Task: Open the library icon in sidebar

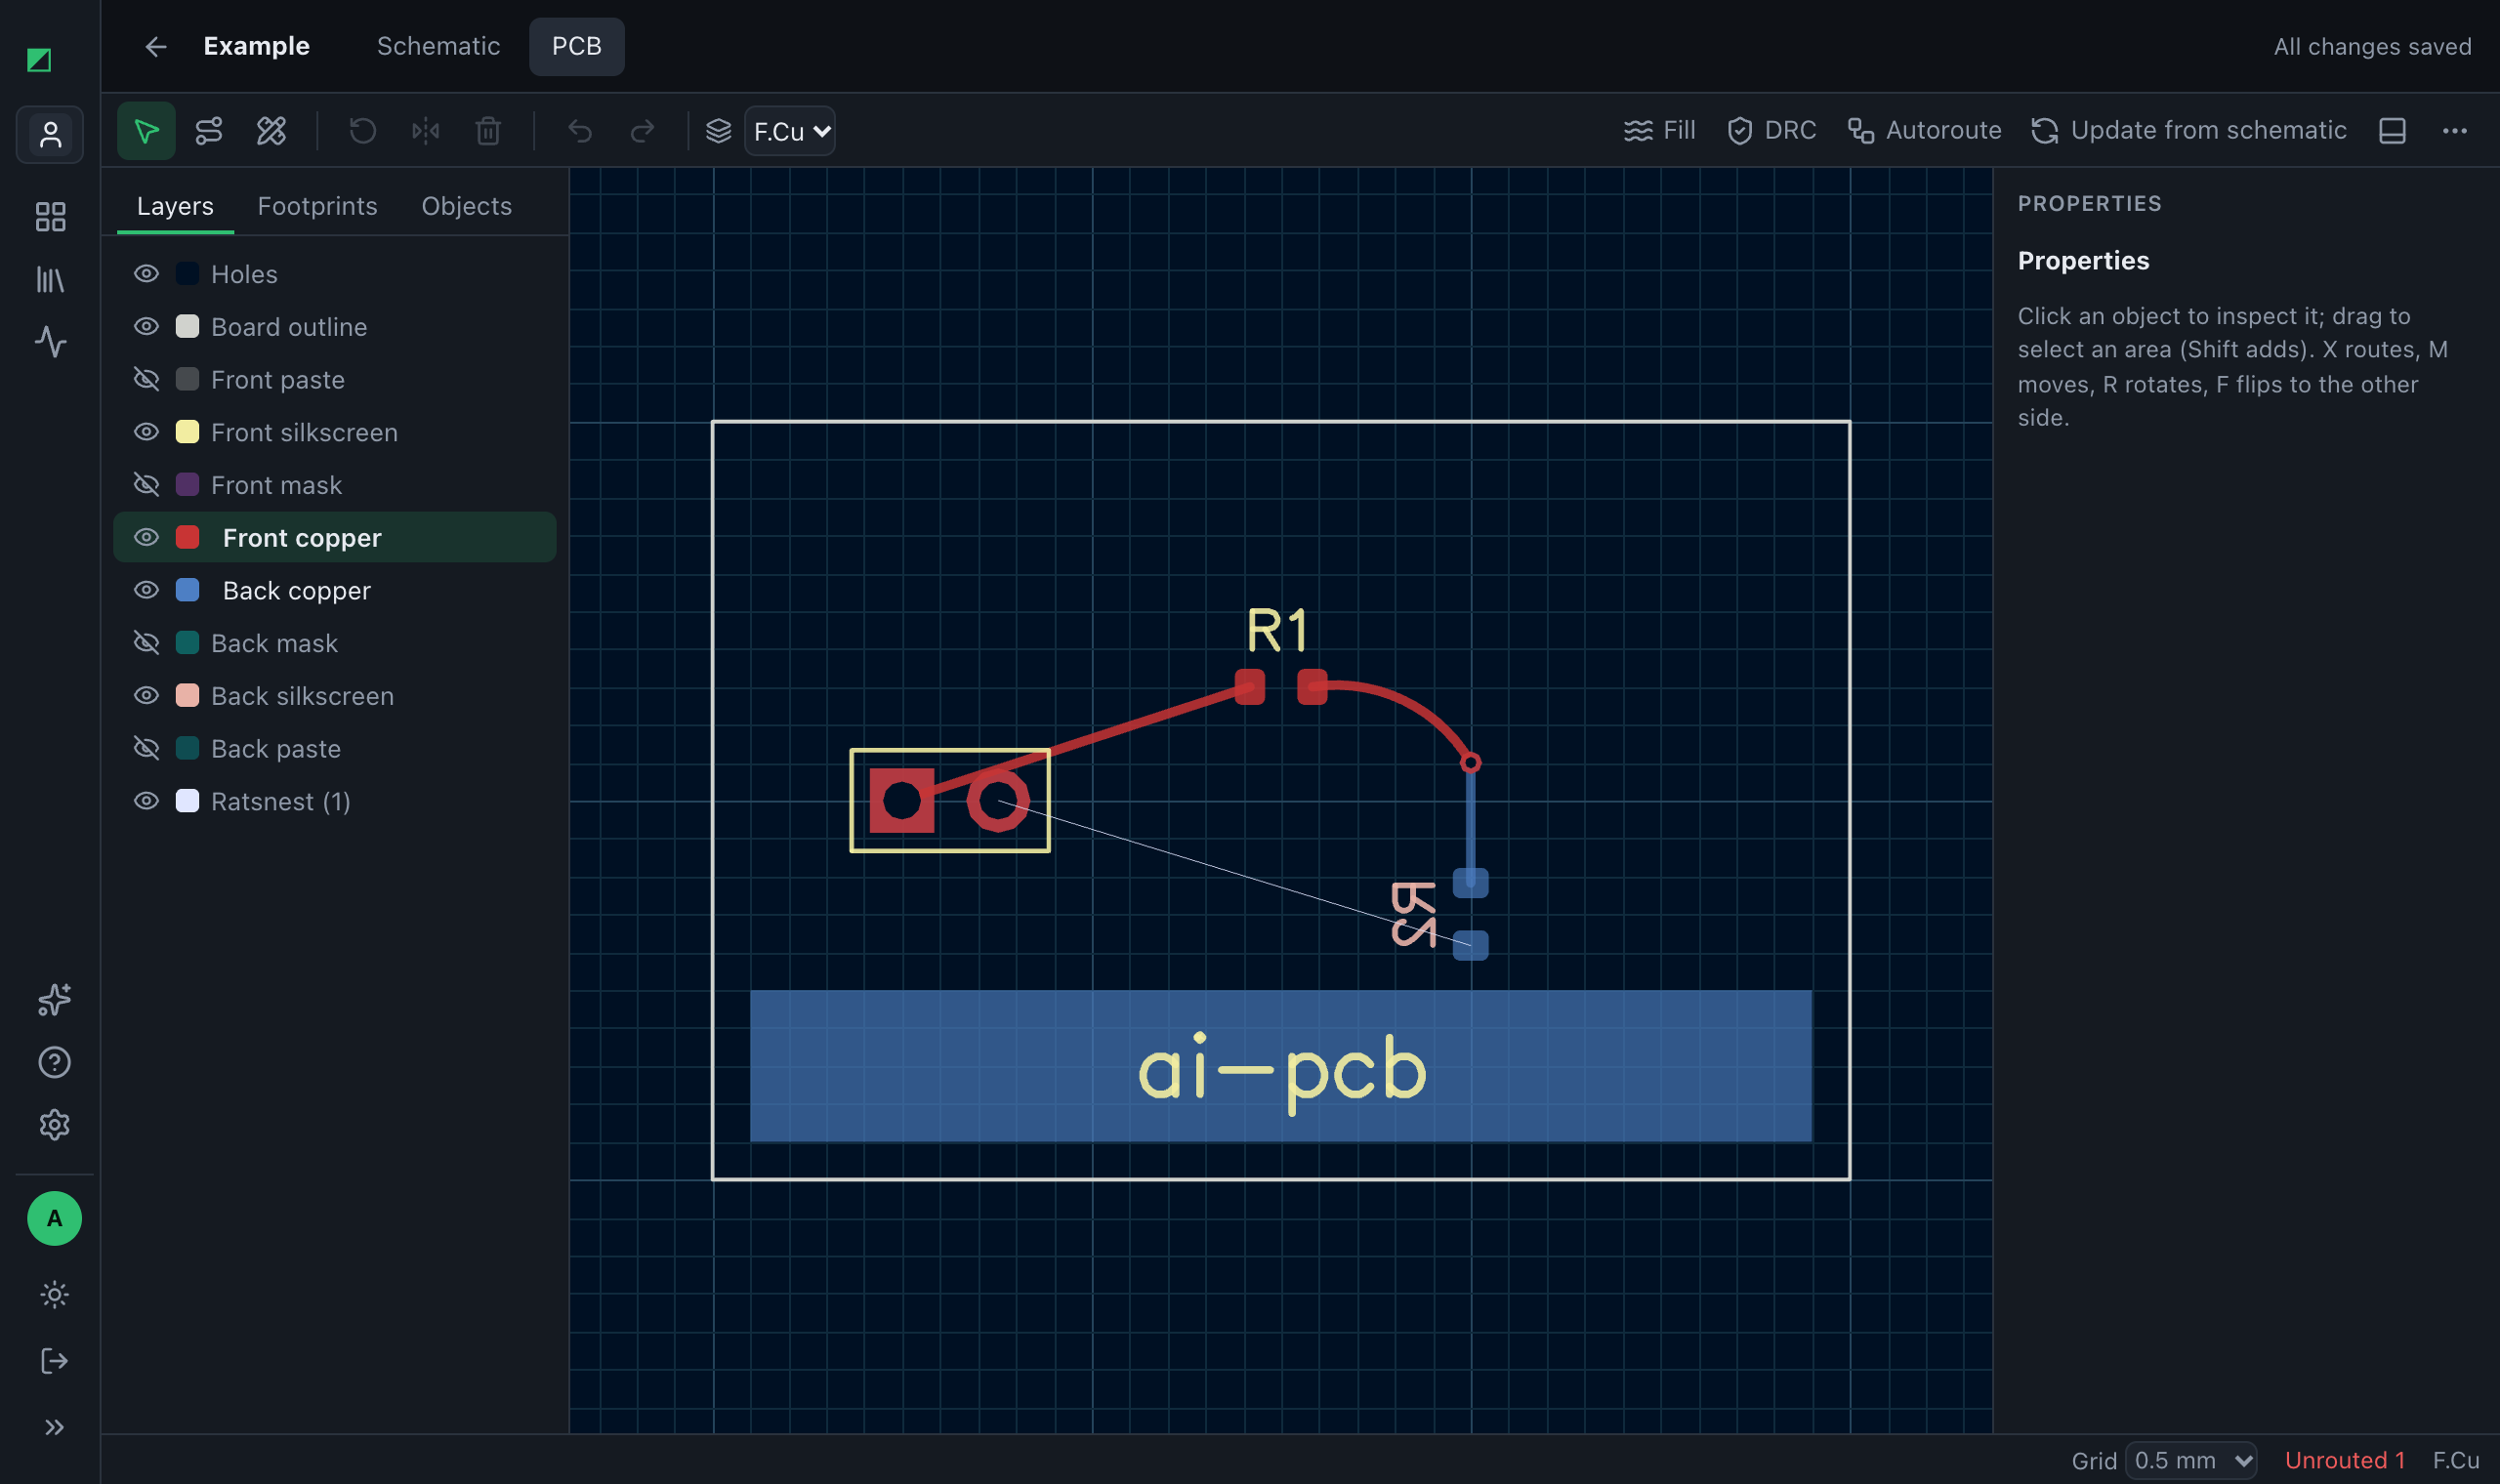Action: [50, 280]
